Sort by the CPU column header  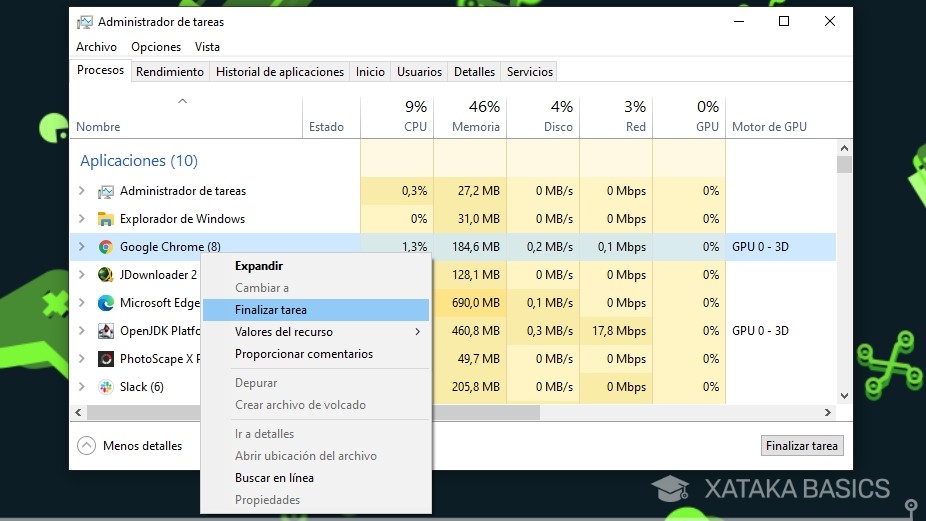[x=415, y=127]
